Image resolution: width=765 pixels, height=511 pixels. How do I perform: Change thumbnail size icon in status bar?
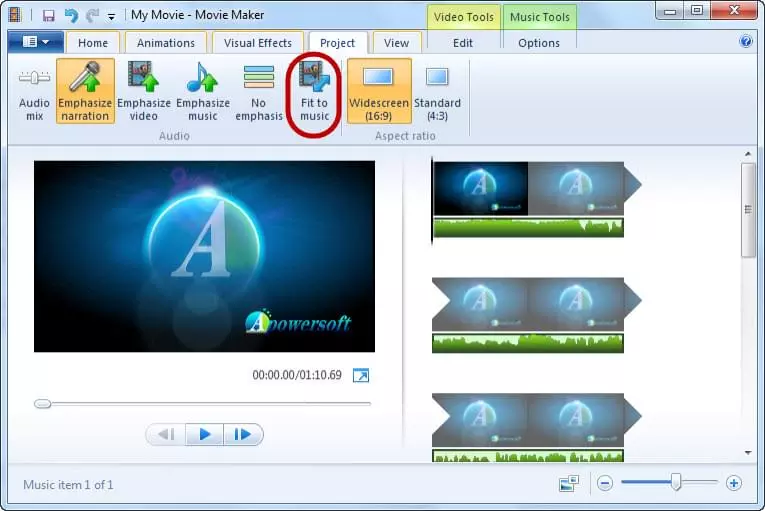(x=568, y=483)
